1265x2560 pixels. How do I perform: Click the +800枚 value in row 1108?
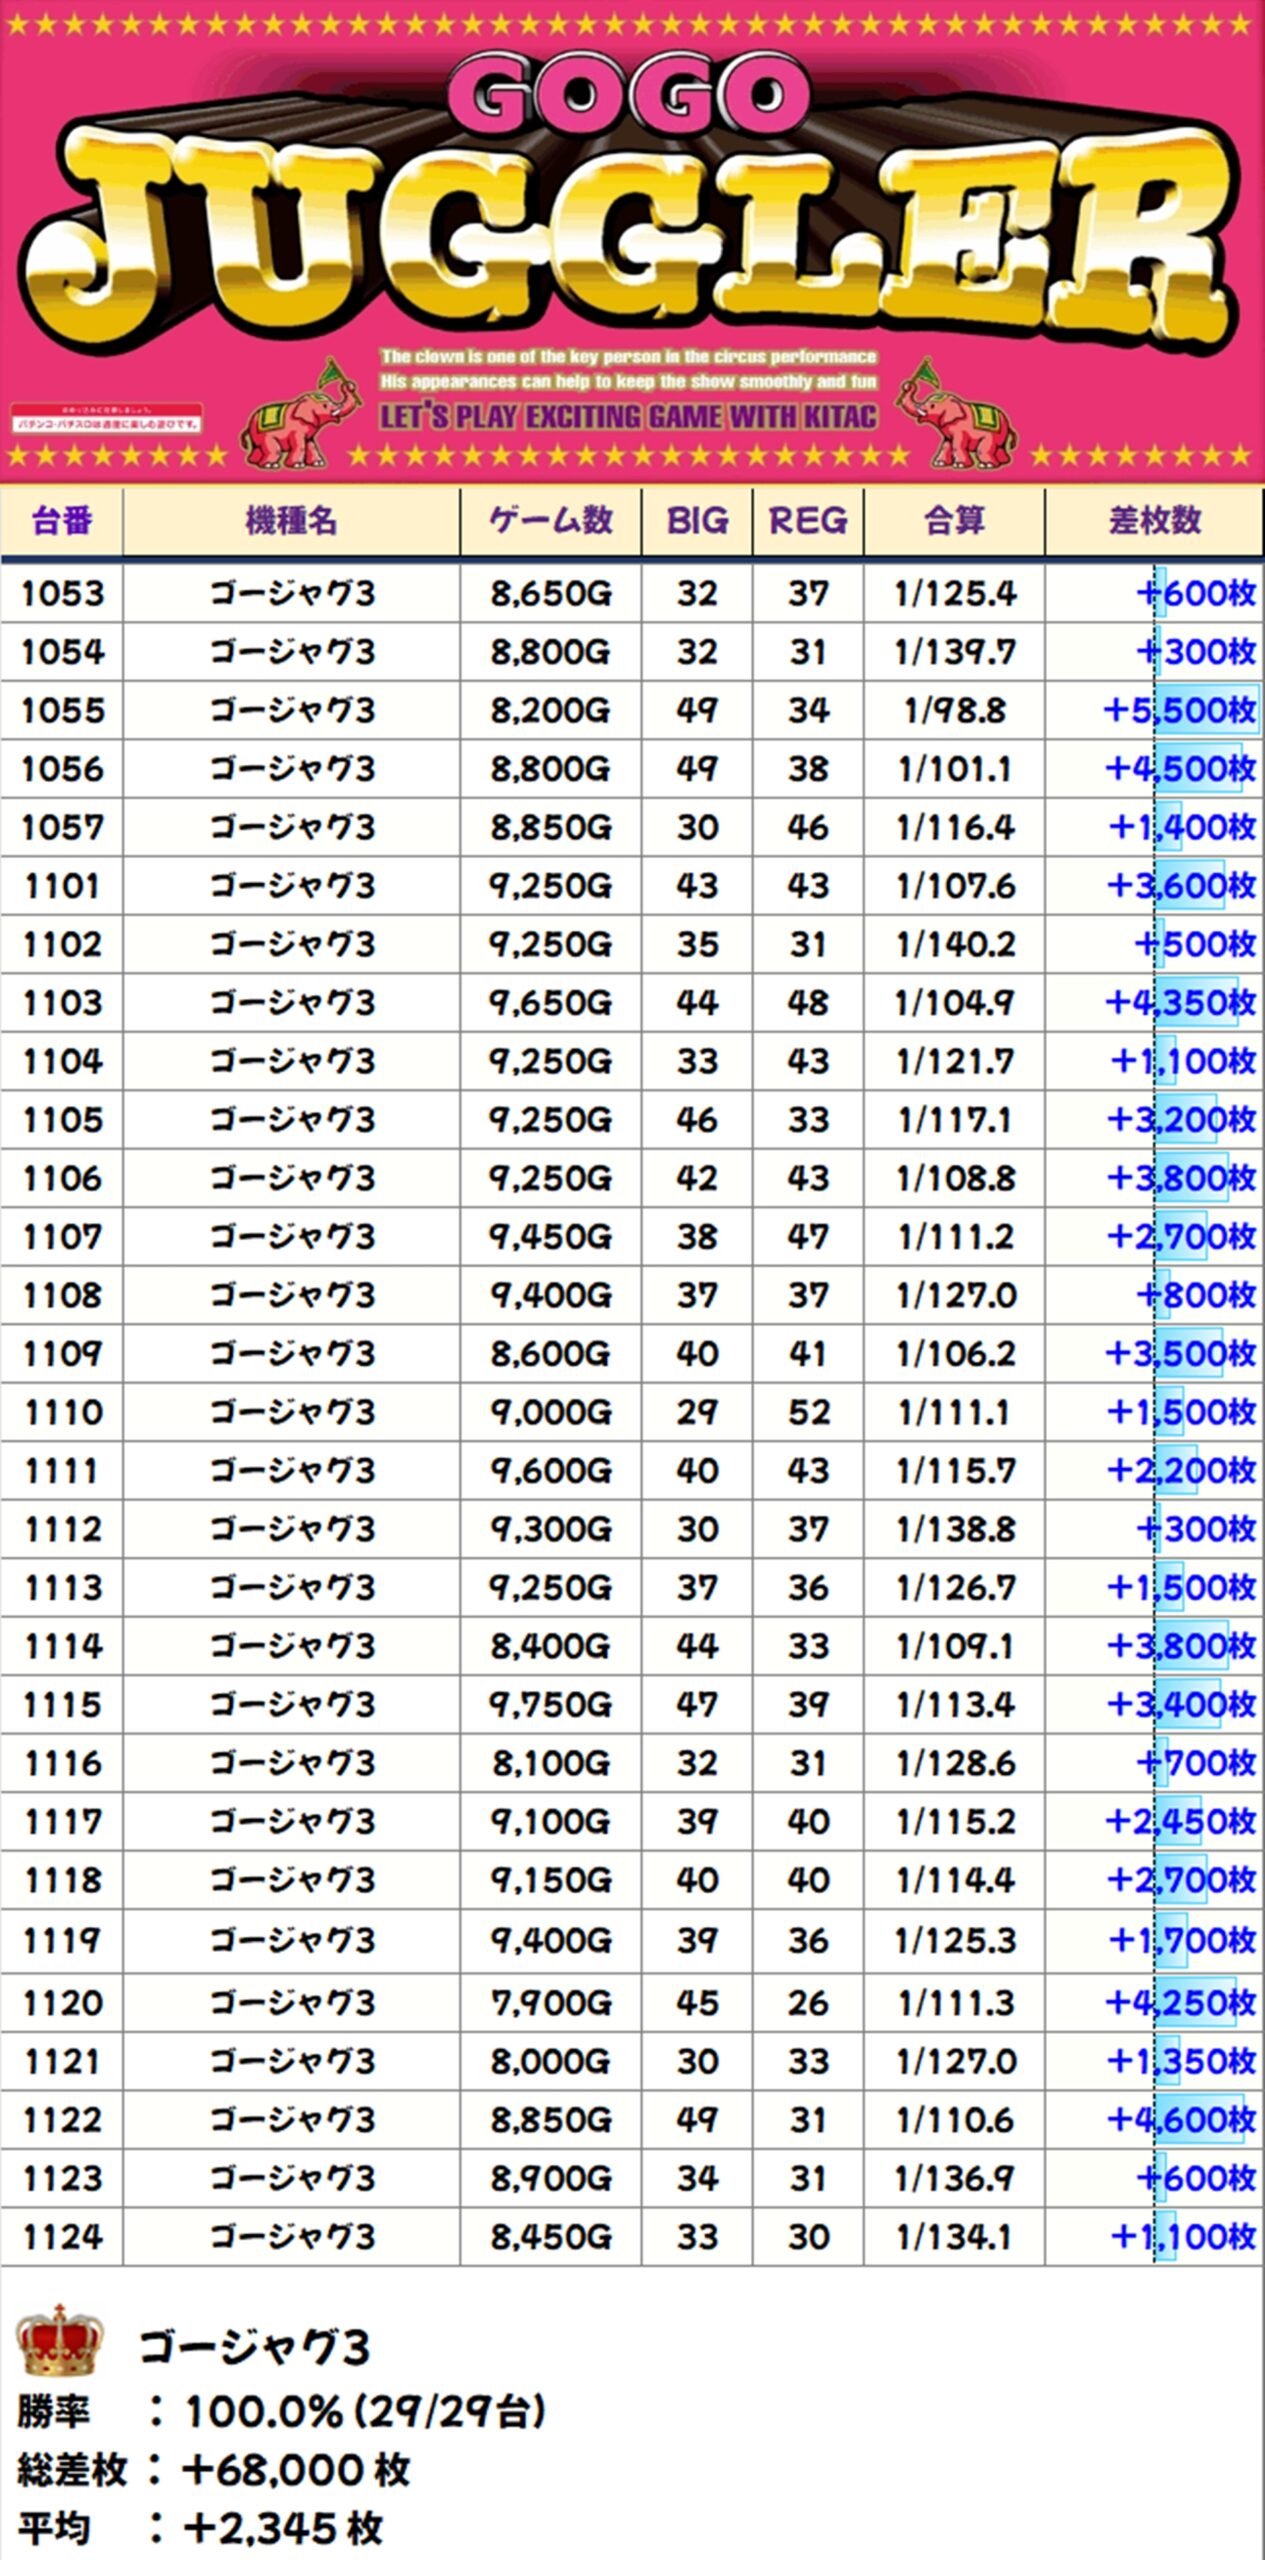1196,1296
